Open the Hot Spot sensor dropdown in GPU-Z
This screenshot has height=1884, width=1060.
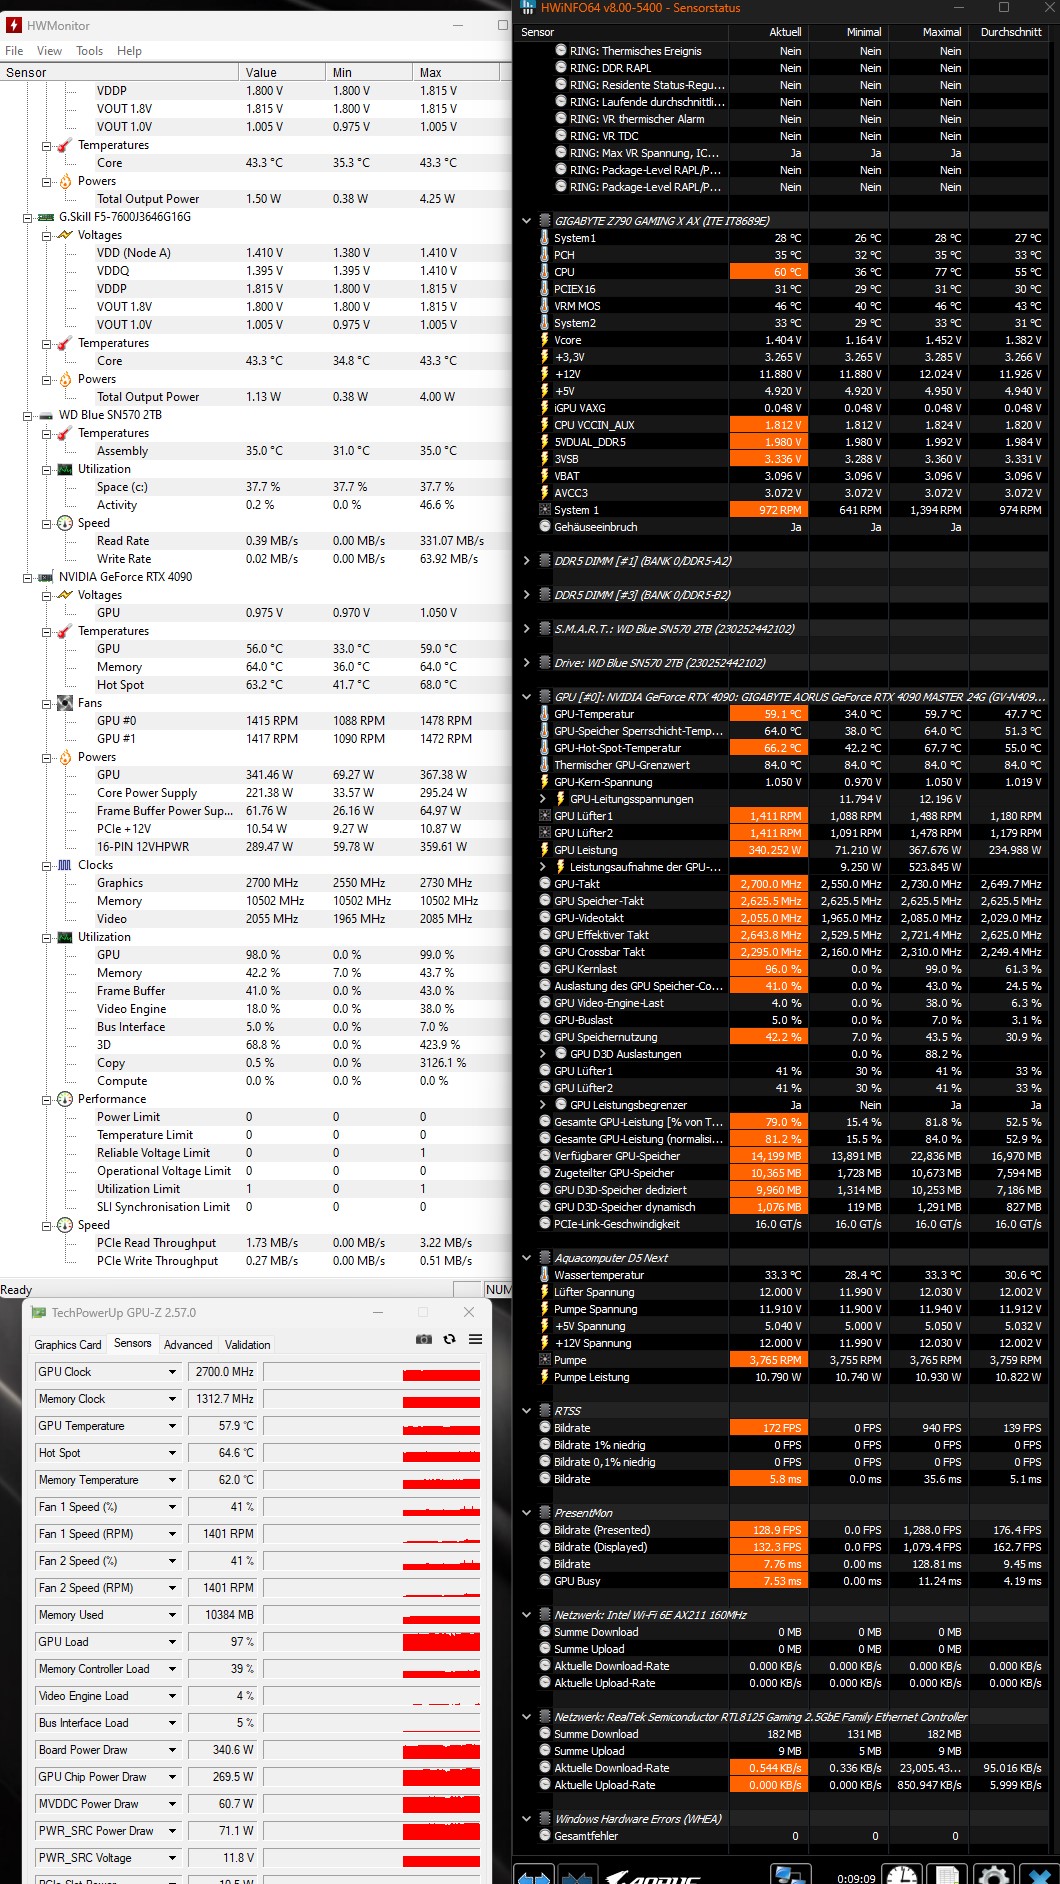pos(172,1453)
